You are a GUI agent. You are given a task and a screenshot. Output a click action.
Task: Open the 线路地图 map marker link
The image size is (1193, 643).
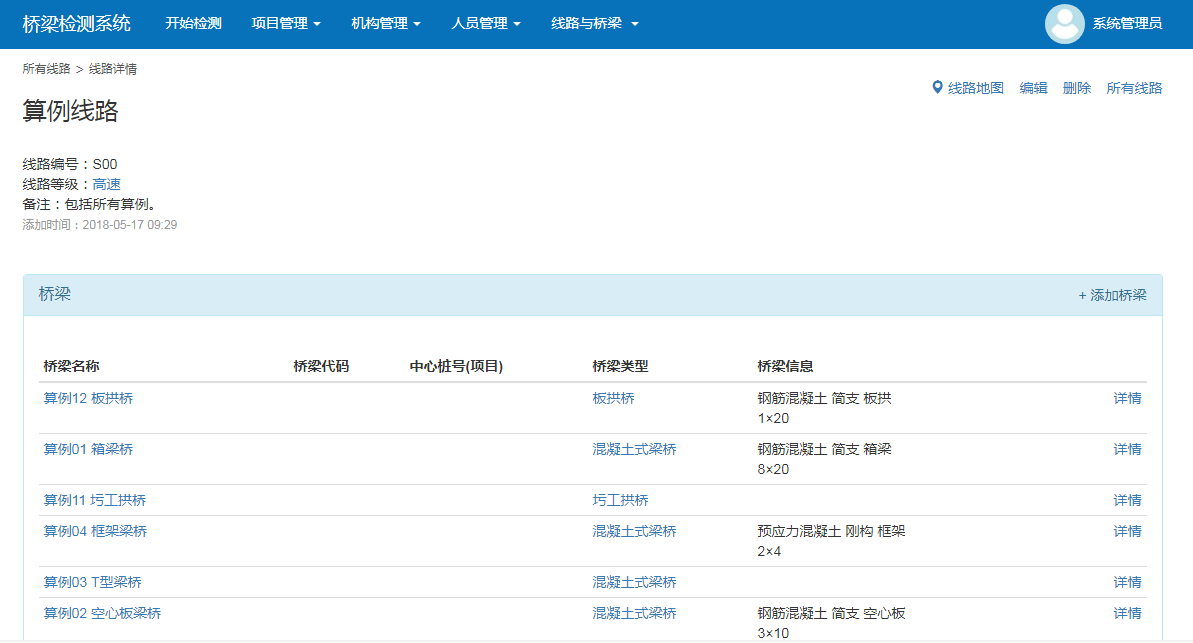[x=967, y=88]
